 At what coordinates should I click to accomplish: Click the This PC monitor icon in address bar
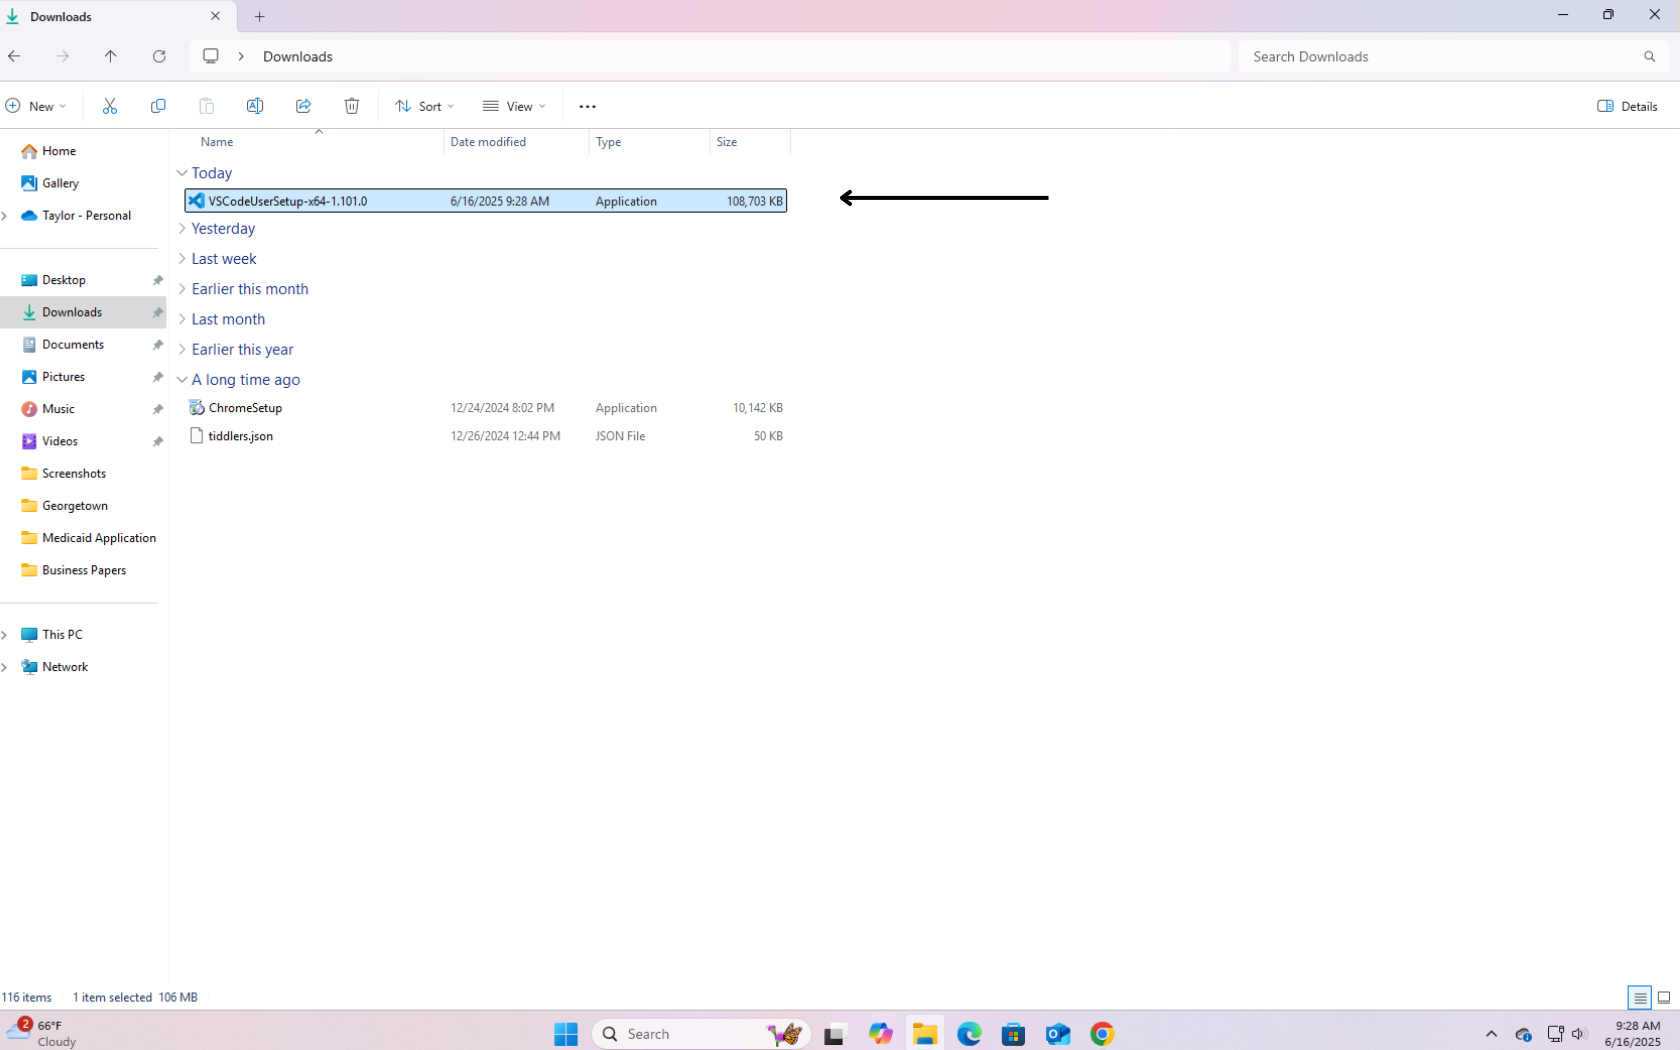[211, 56]
